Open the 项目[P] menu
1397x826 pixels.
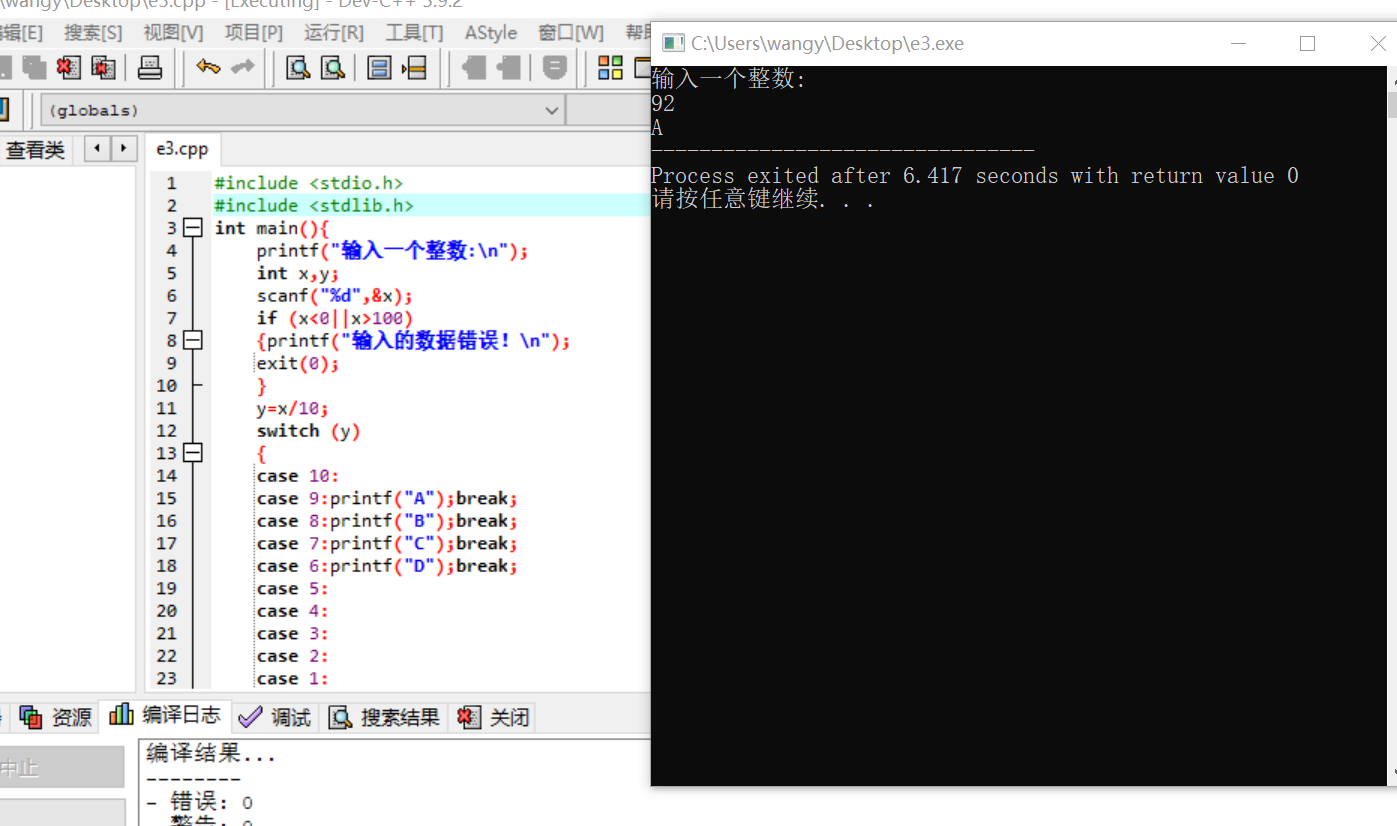pyautogui.click(x=253, y=33)
